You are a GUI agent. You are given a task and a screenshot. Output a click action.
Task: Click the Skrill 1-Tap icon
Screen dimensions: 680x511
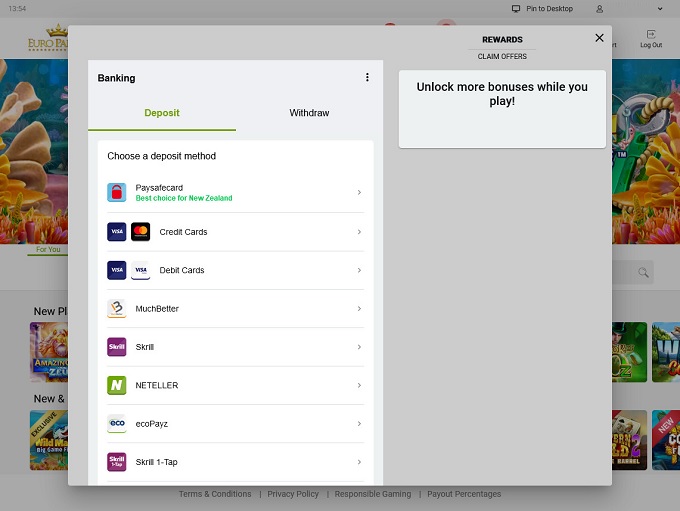click(x=117, y=462)
